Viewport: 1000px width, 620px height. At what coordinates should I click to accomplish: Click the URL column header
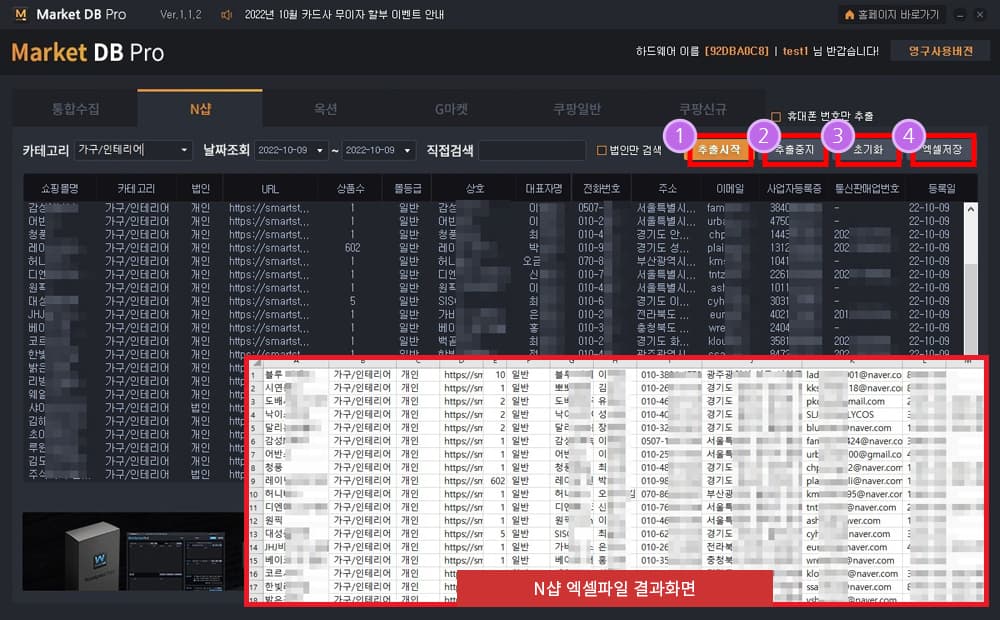270,189
